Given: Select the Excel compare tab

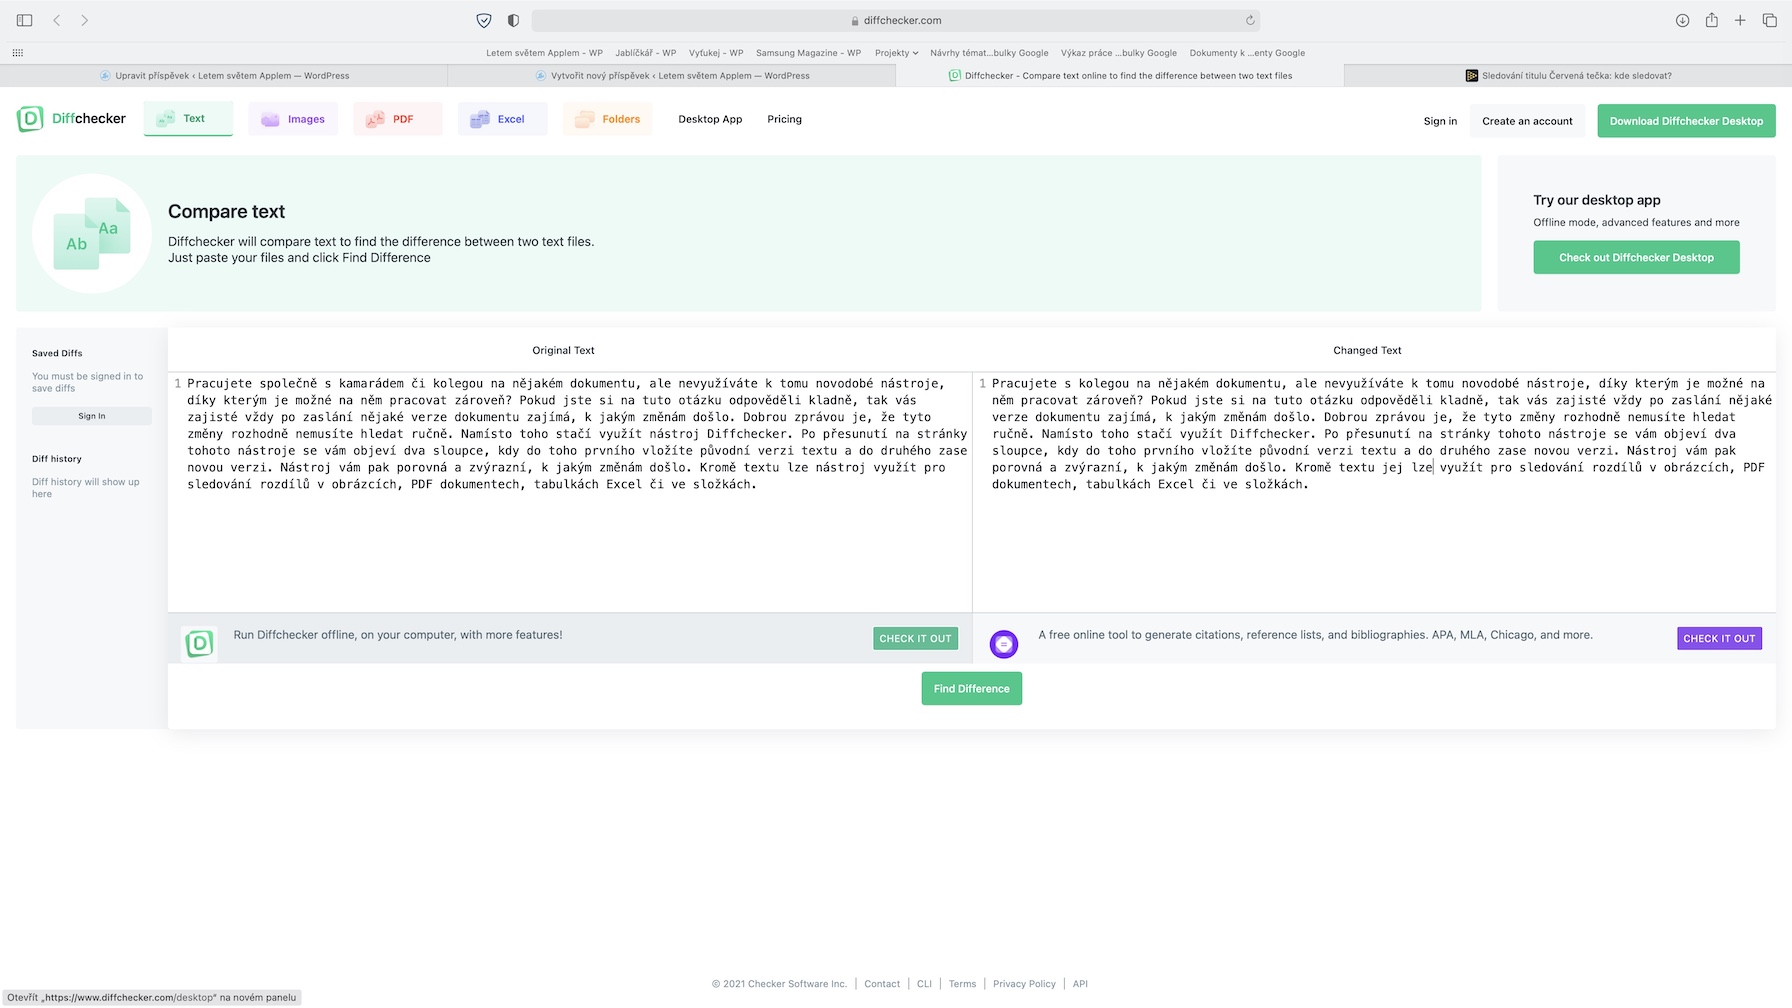Looking at the screenshot, I should pos(503,119).
